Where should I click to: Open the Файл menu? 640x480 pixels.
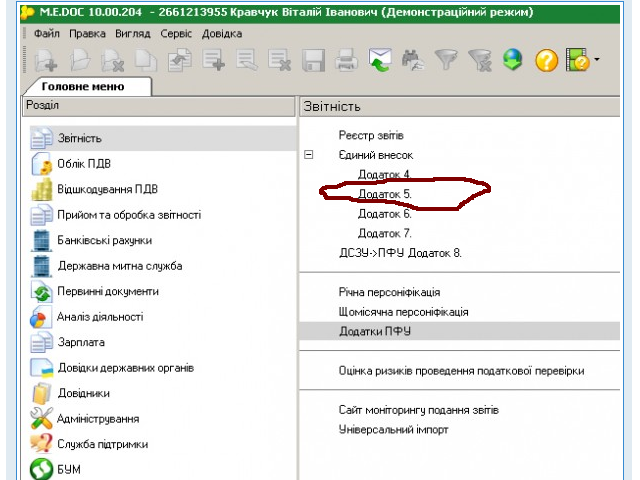46,33
